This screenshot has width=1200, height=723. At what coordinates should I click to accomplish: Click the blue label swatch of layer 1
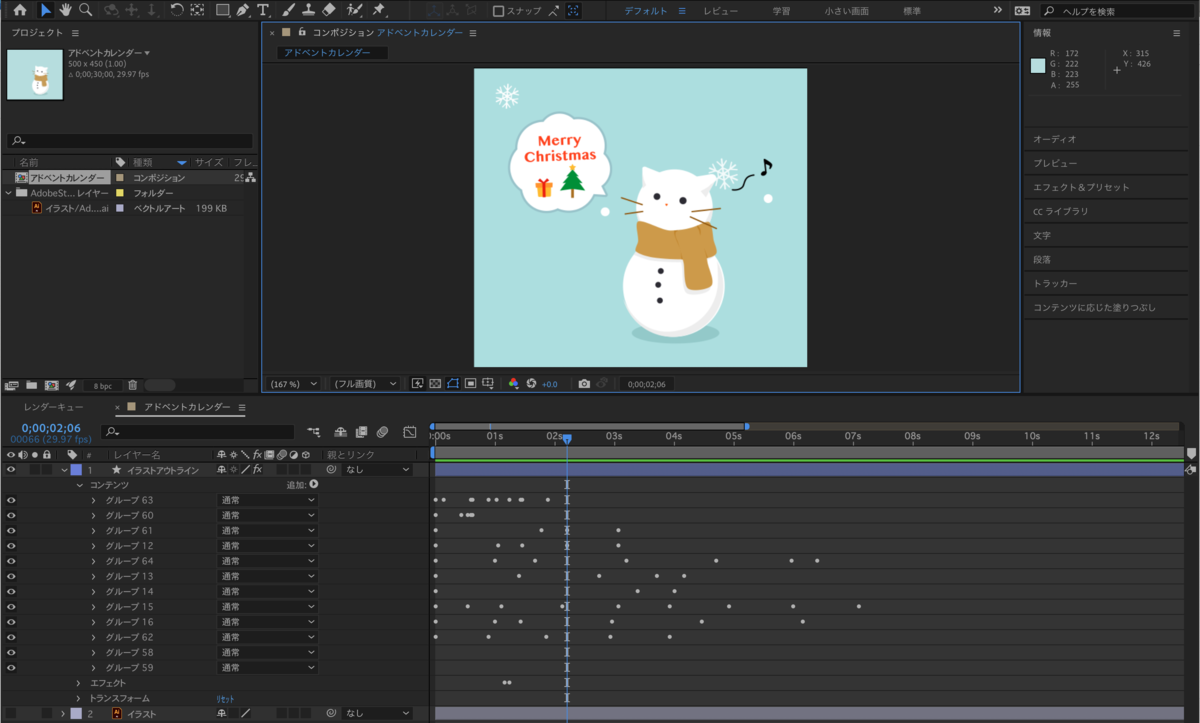tap(76, 469)
